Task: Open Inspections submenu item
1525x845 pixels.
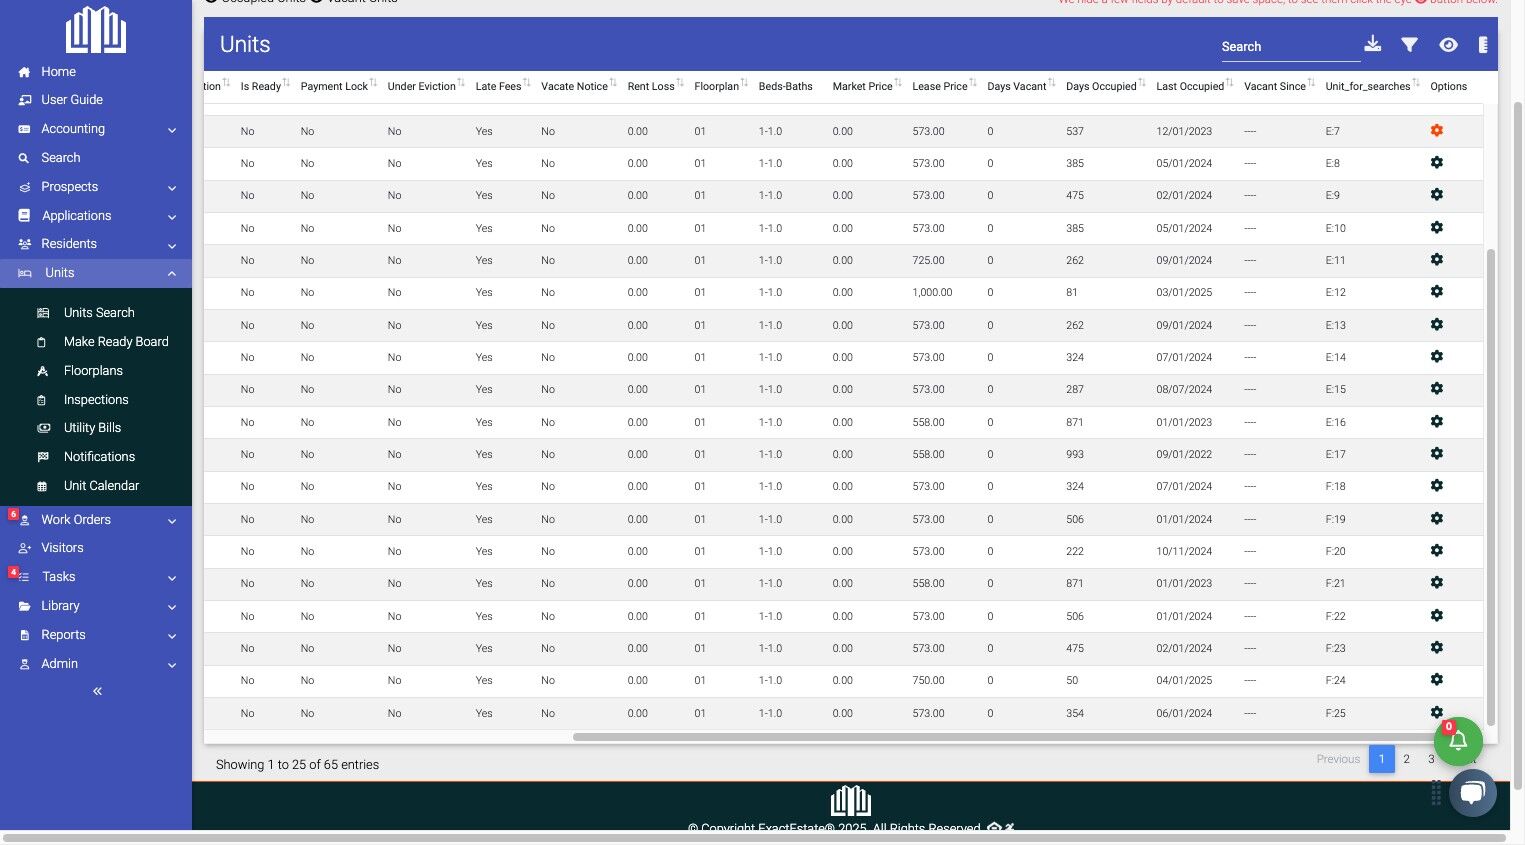Action: [95, 400]
